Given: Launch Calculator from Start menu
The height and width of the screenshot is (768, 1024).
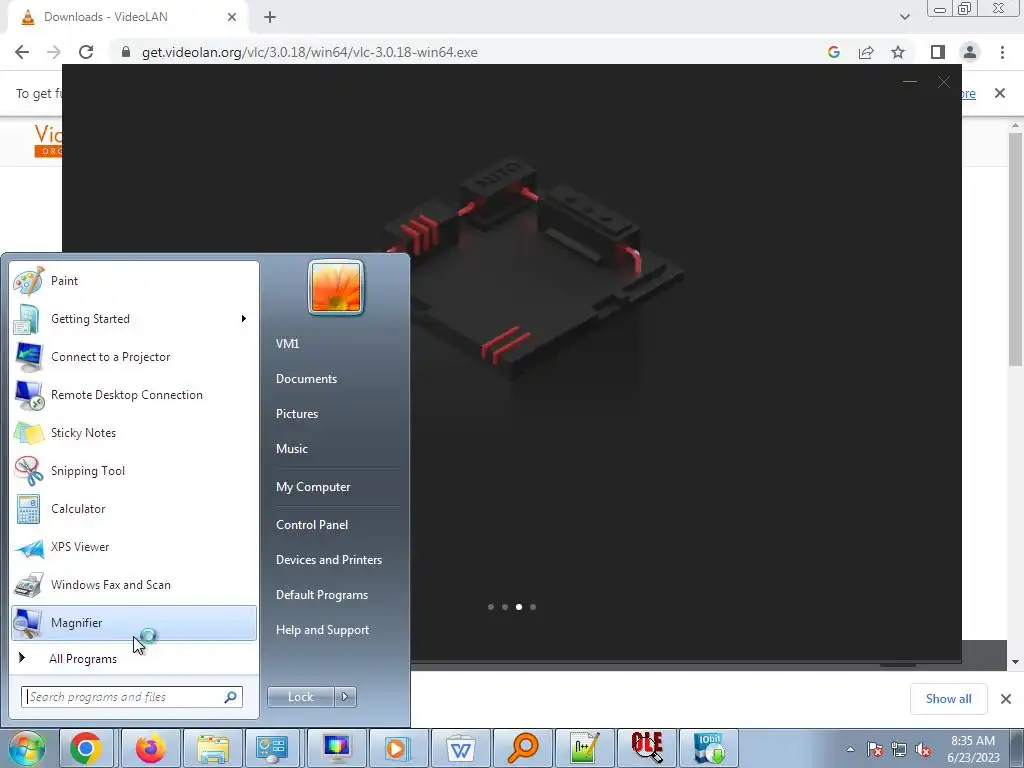Looking at the screenshot, I should (134, 509).
